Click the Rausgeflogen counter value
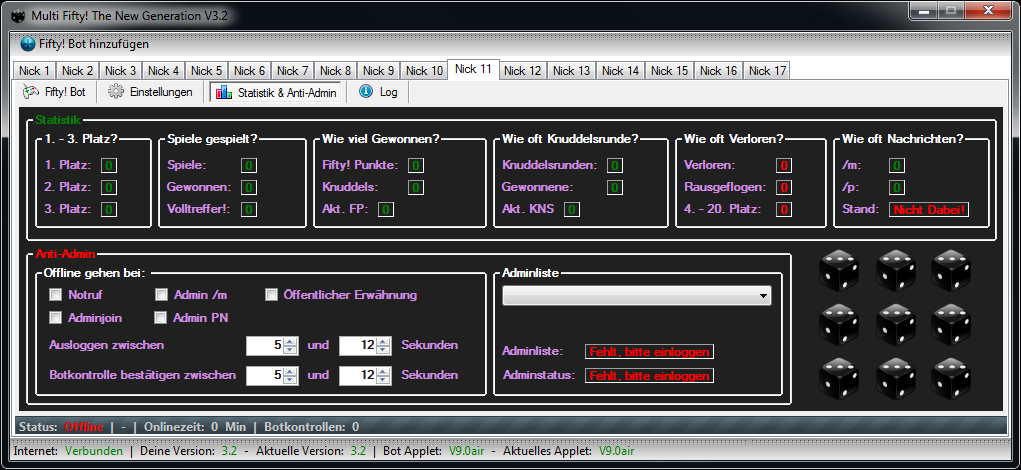The height and width of the screenshot is (470, 1021). tap(784, 187)
